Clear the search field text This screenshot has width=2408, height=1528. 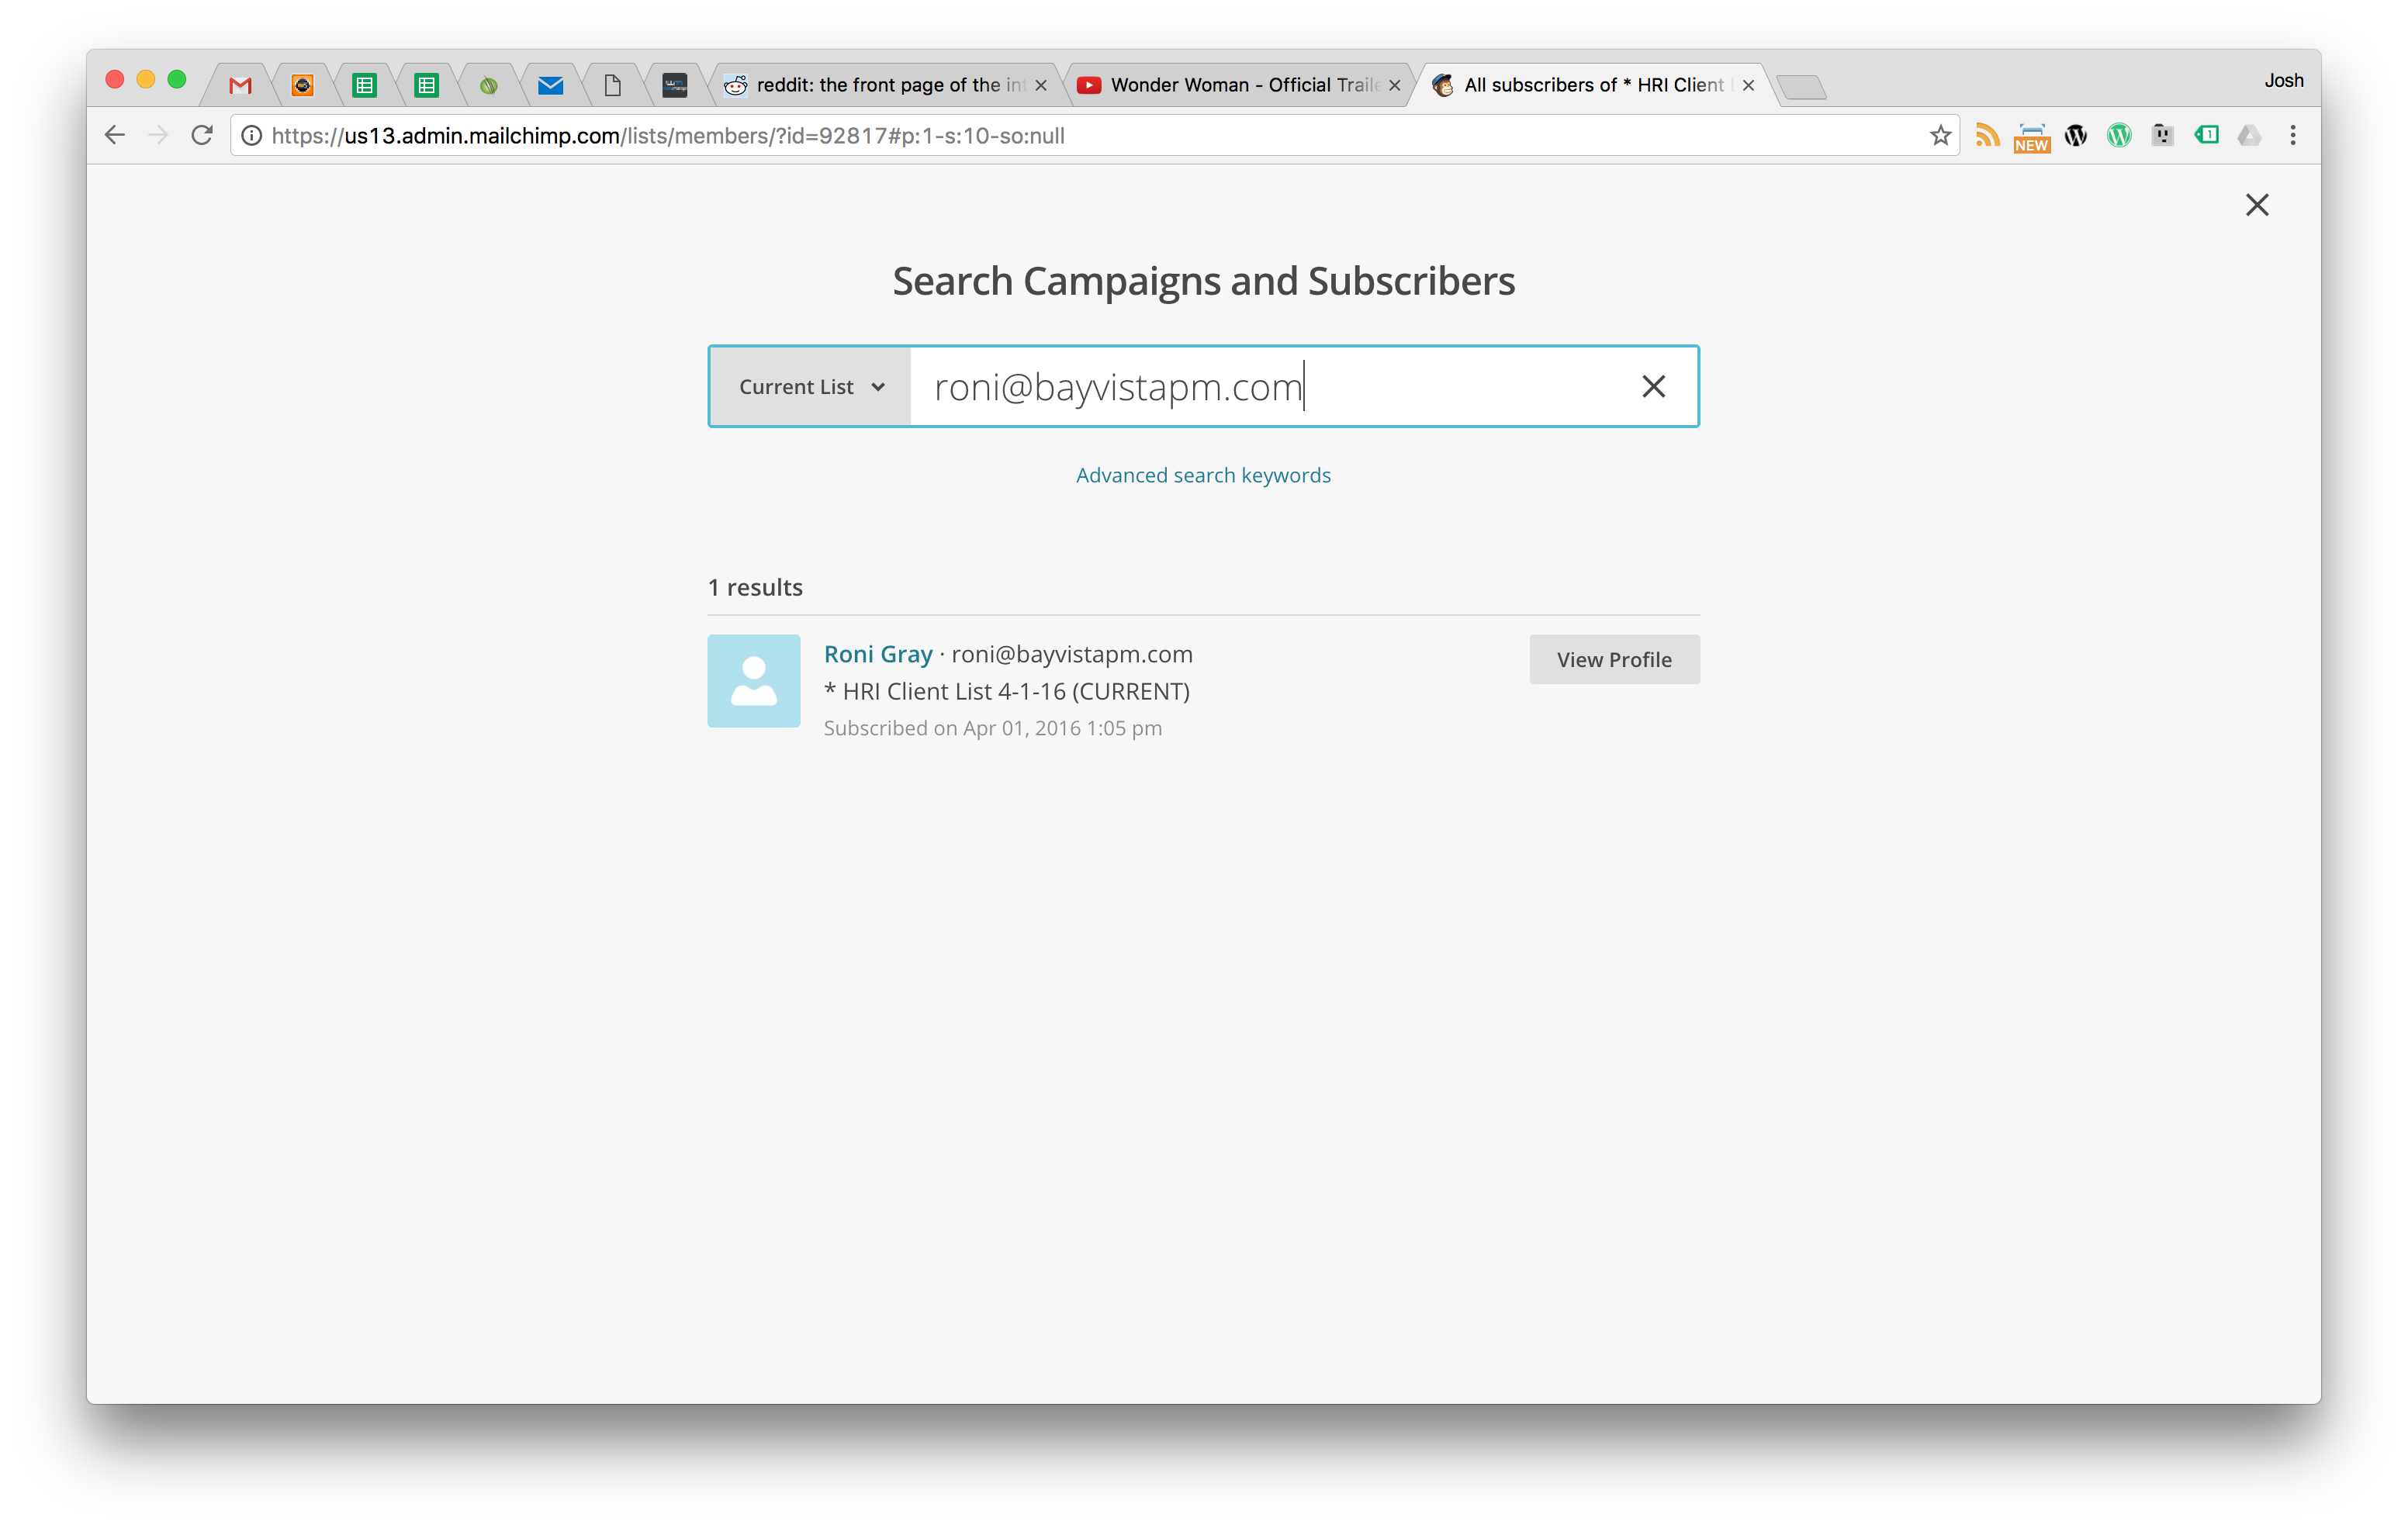pos(1653,386)
